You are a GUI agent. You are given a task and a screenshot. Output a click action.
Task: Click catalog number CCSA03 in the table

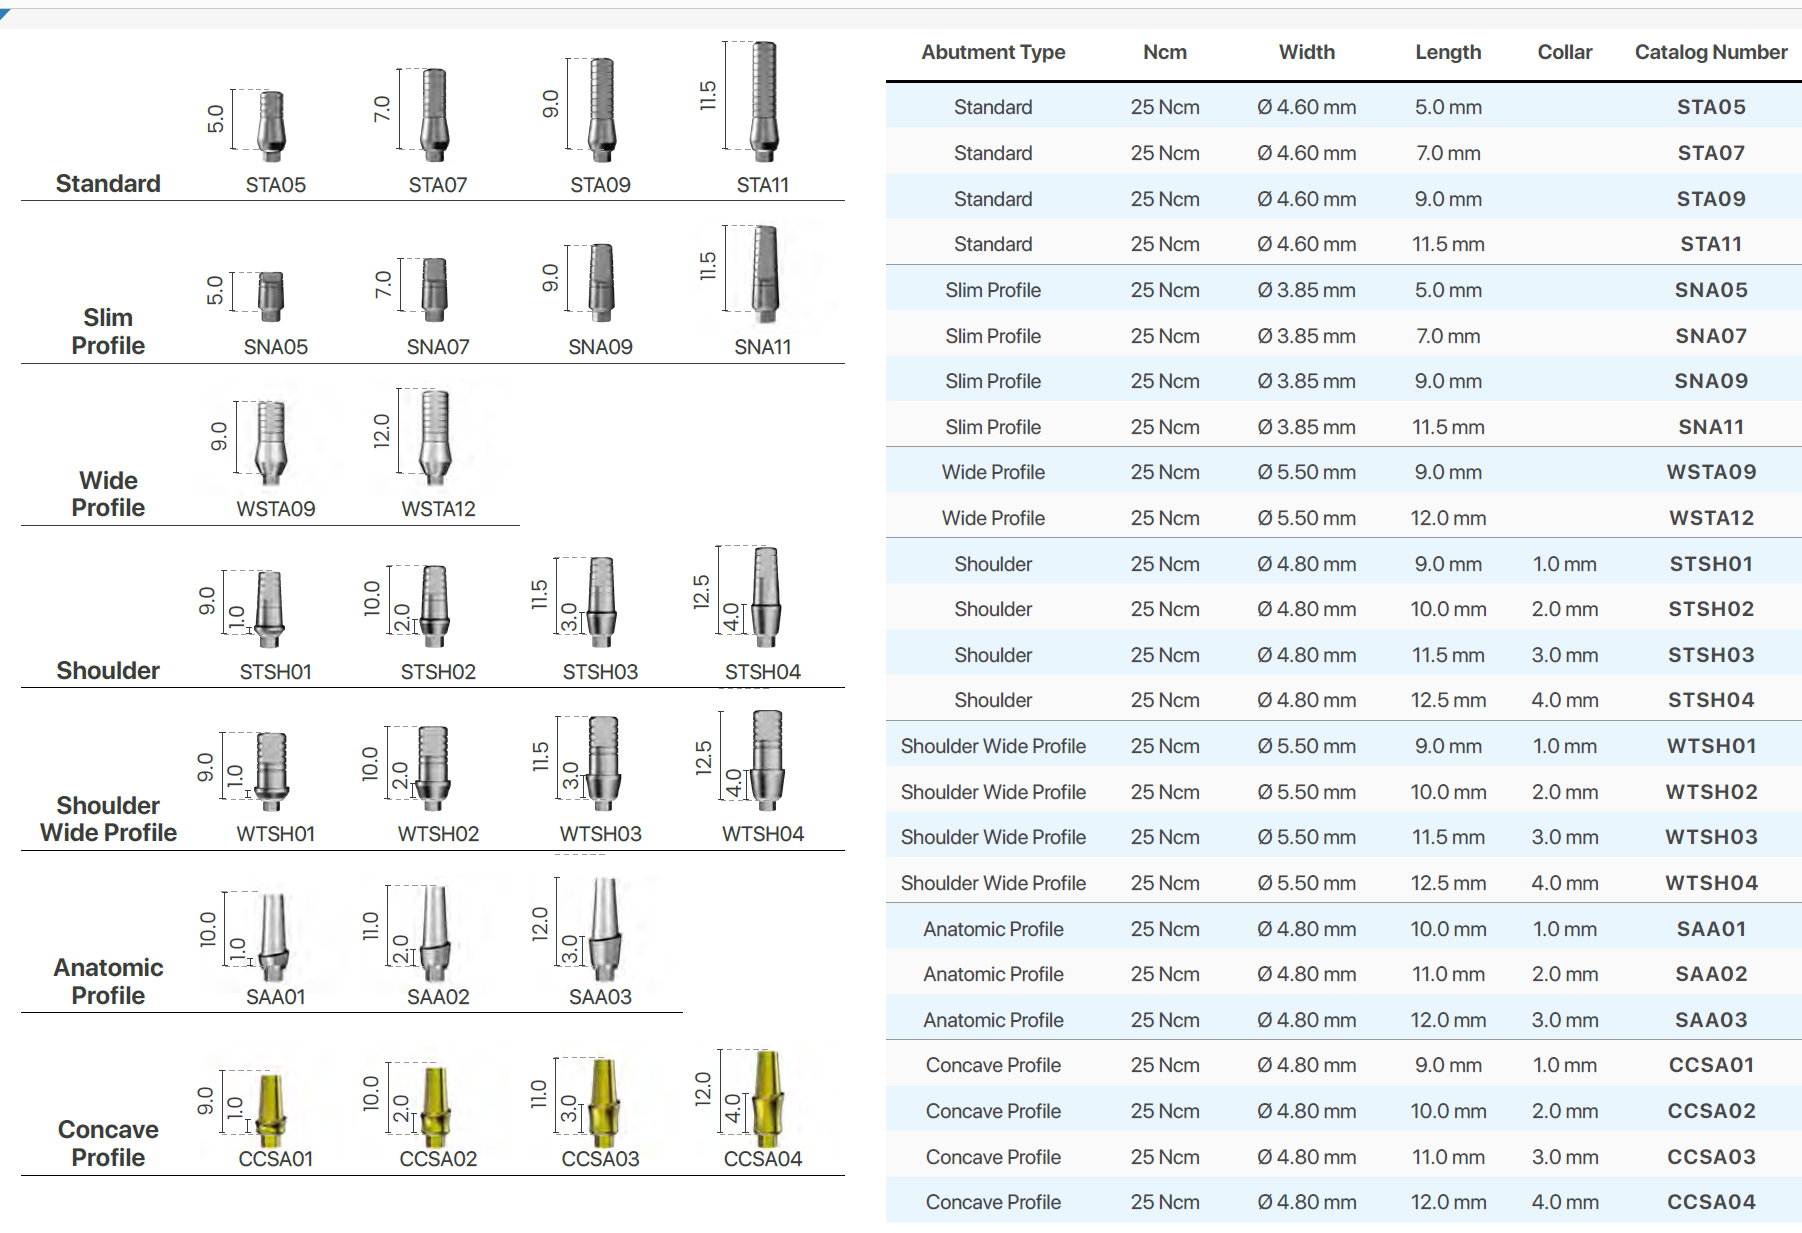tap(1710, 1157)
